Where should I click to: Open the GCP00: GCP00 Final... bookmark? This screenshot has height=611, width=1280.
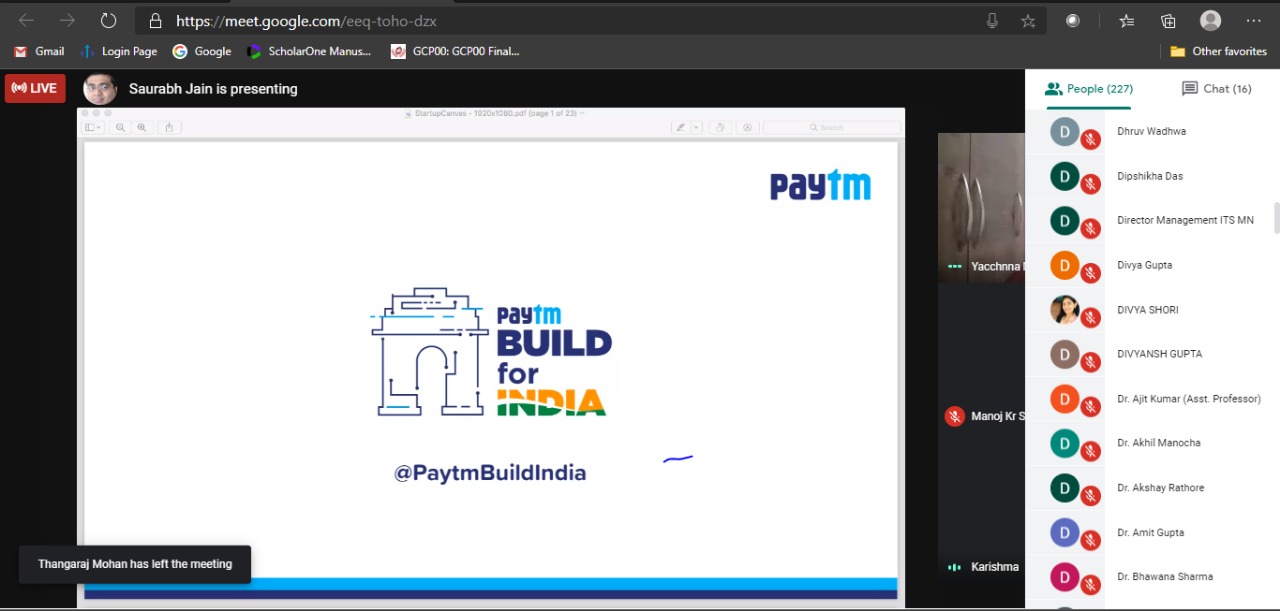pyautogui.click(x=455, y=51)
